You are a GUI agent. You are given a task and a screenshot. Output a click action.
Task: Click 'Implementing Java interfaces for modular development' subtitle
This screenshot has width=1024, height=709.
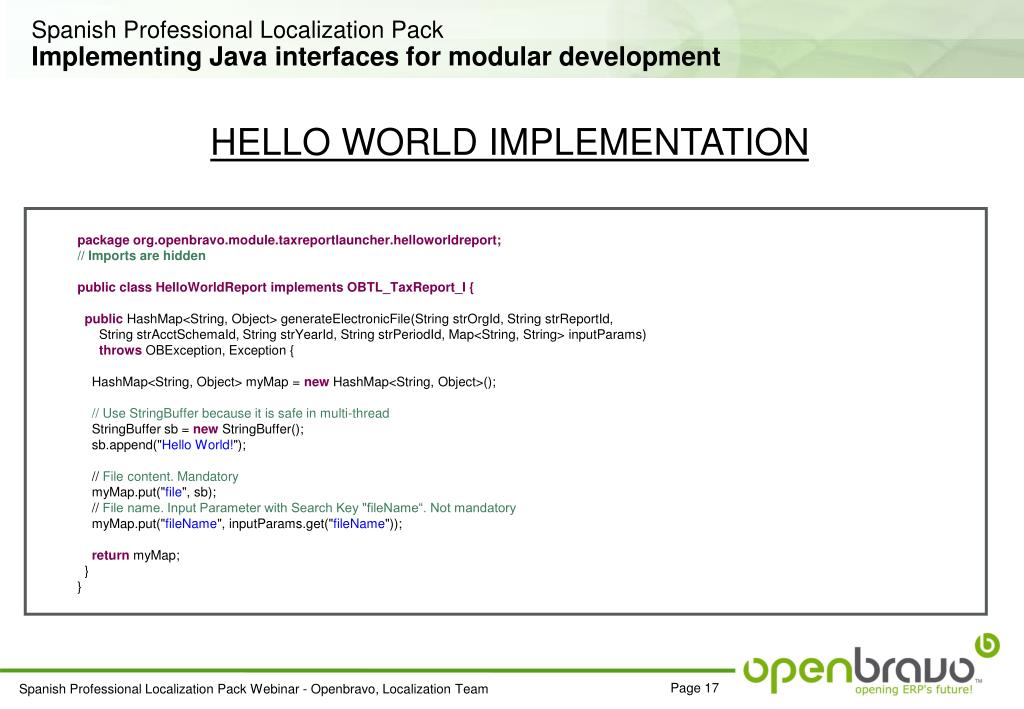(376, 57)
